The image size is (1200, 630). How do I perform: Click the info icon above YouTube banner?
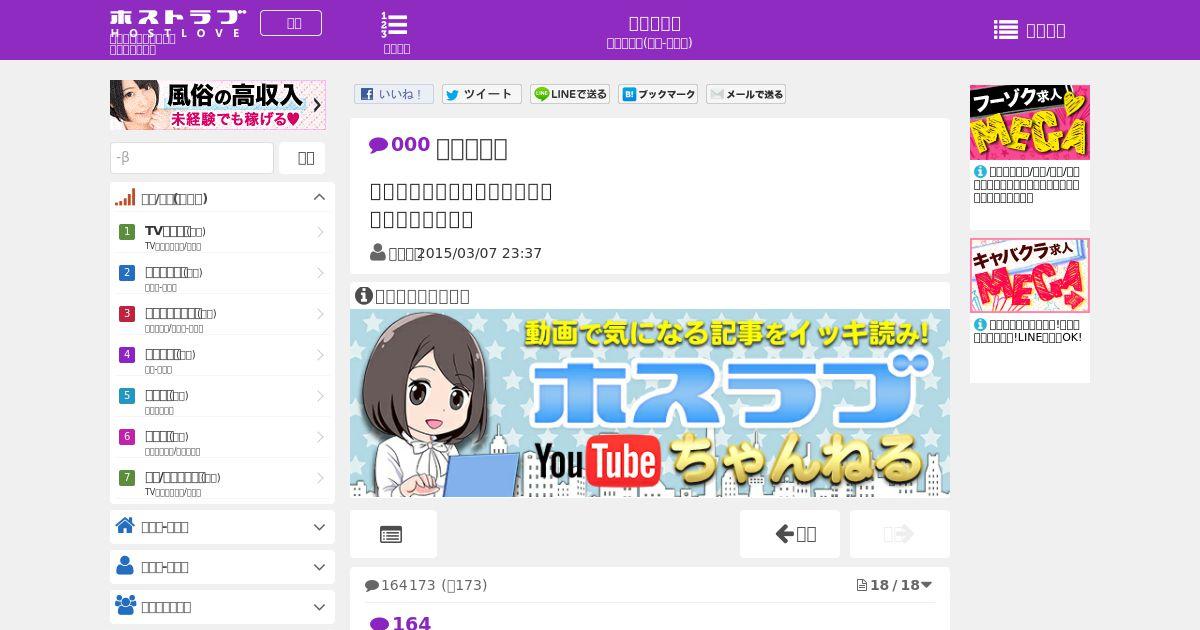[x=364, y=295]
